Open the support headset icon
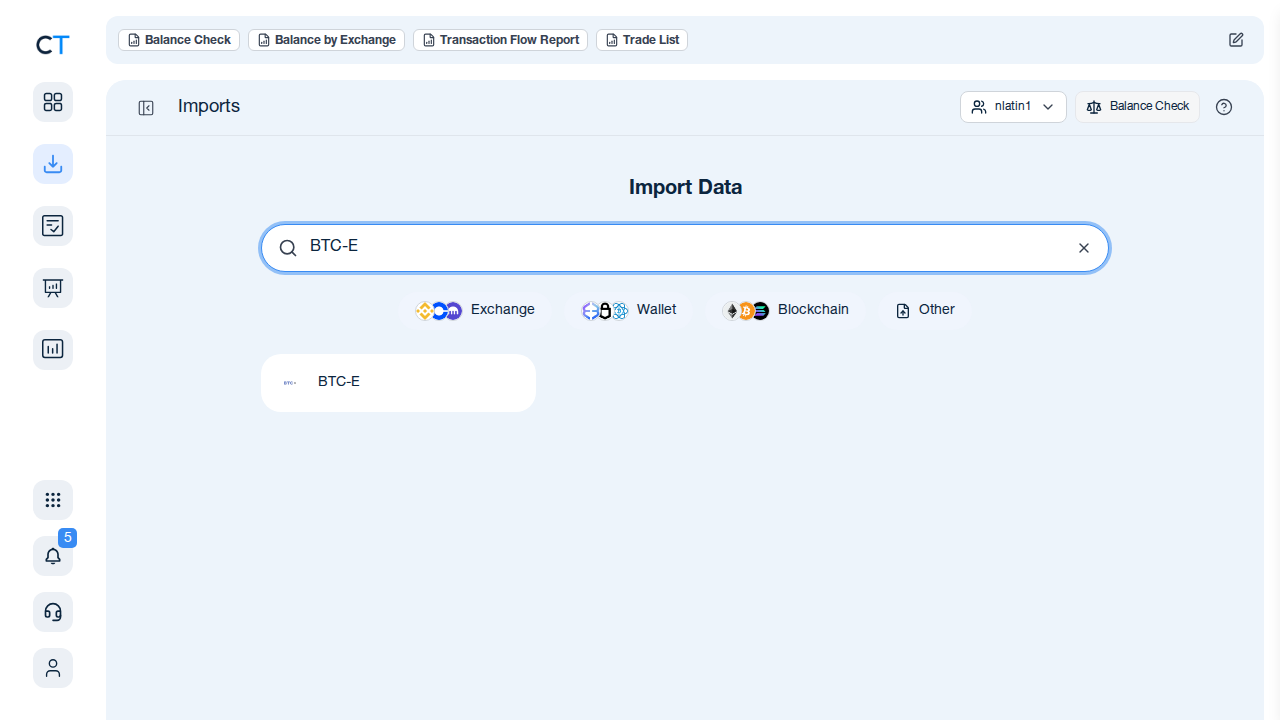The width and height of the screenshot is (1280, 720). (53, 612)
